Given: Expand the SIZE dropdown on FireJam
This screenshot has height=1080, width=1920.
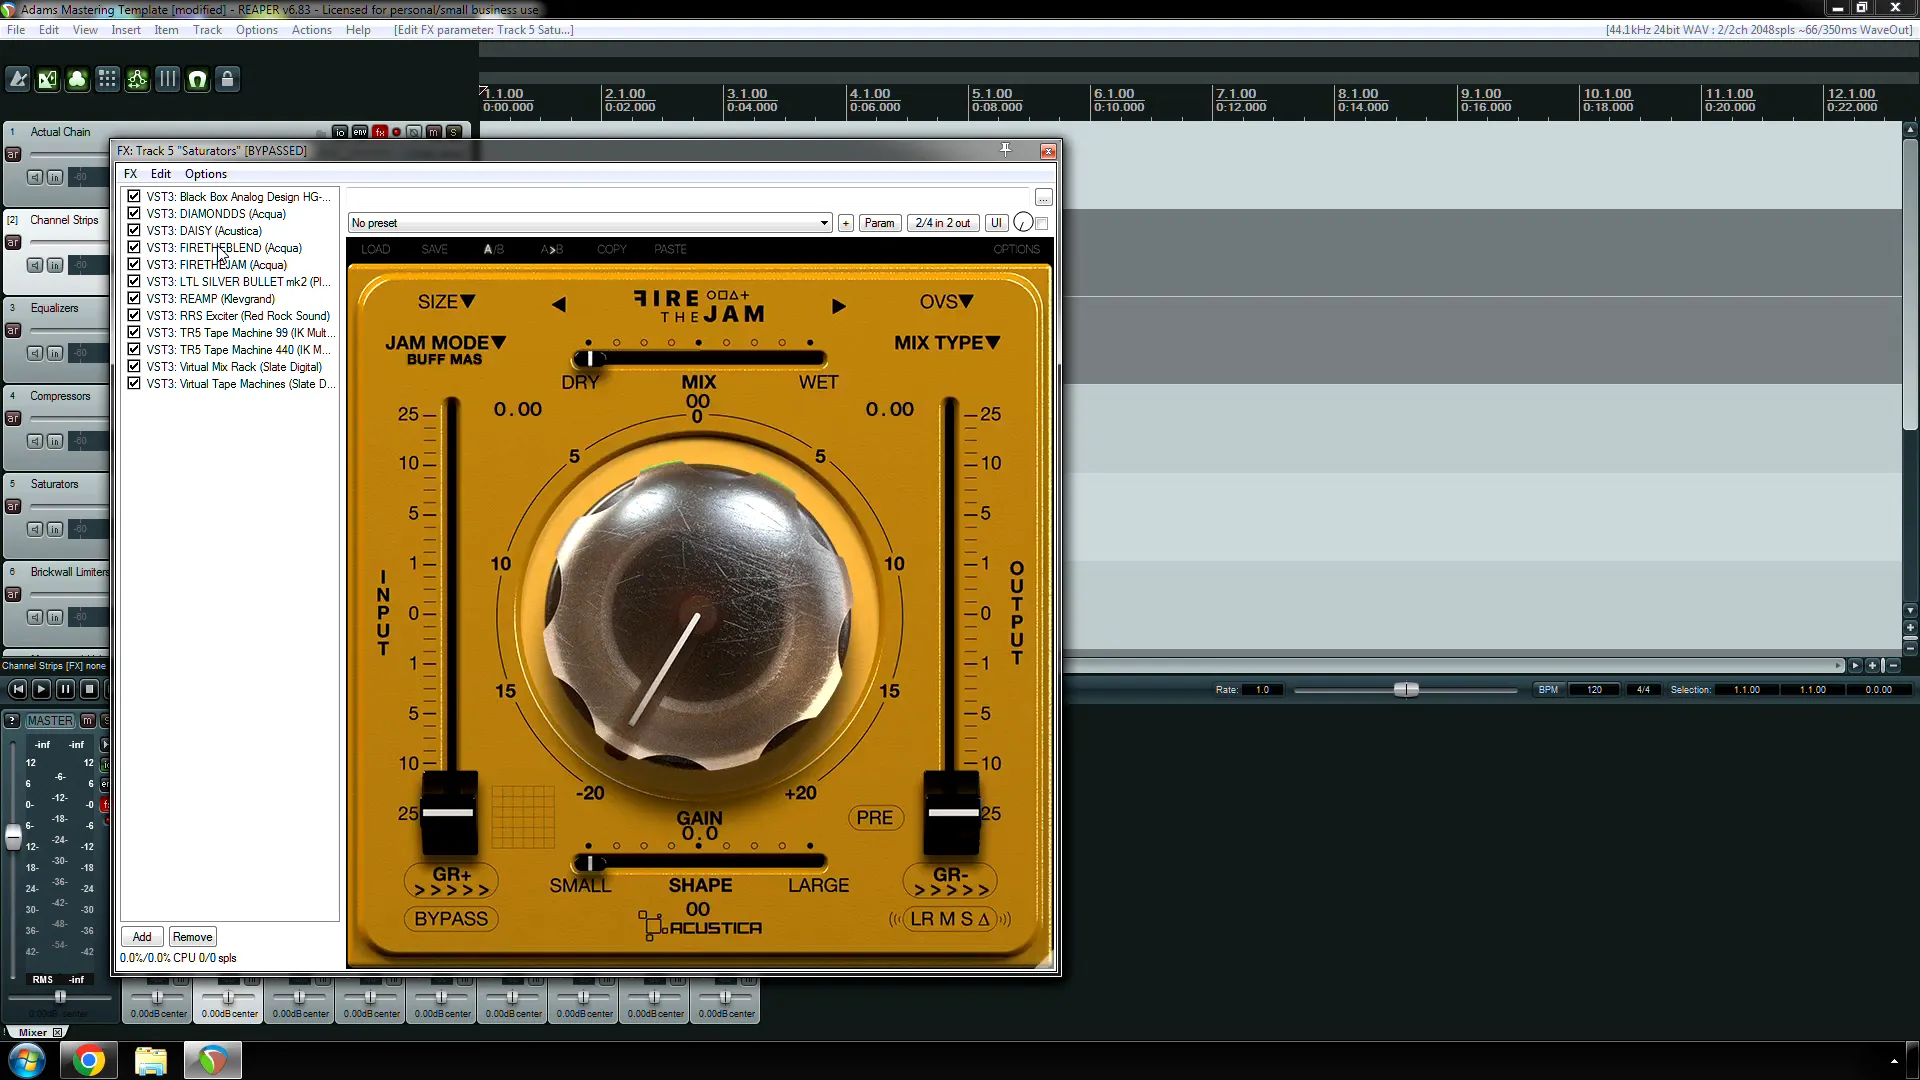Looking at the screenshot, I should [447, 301].
